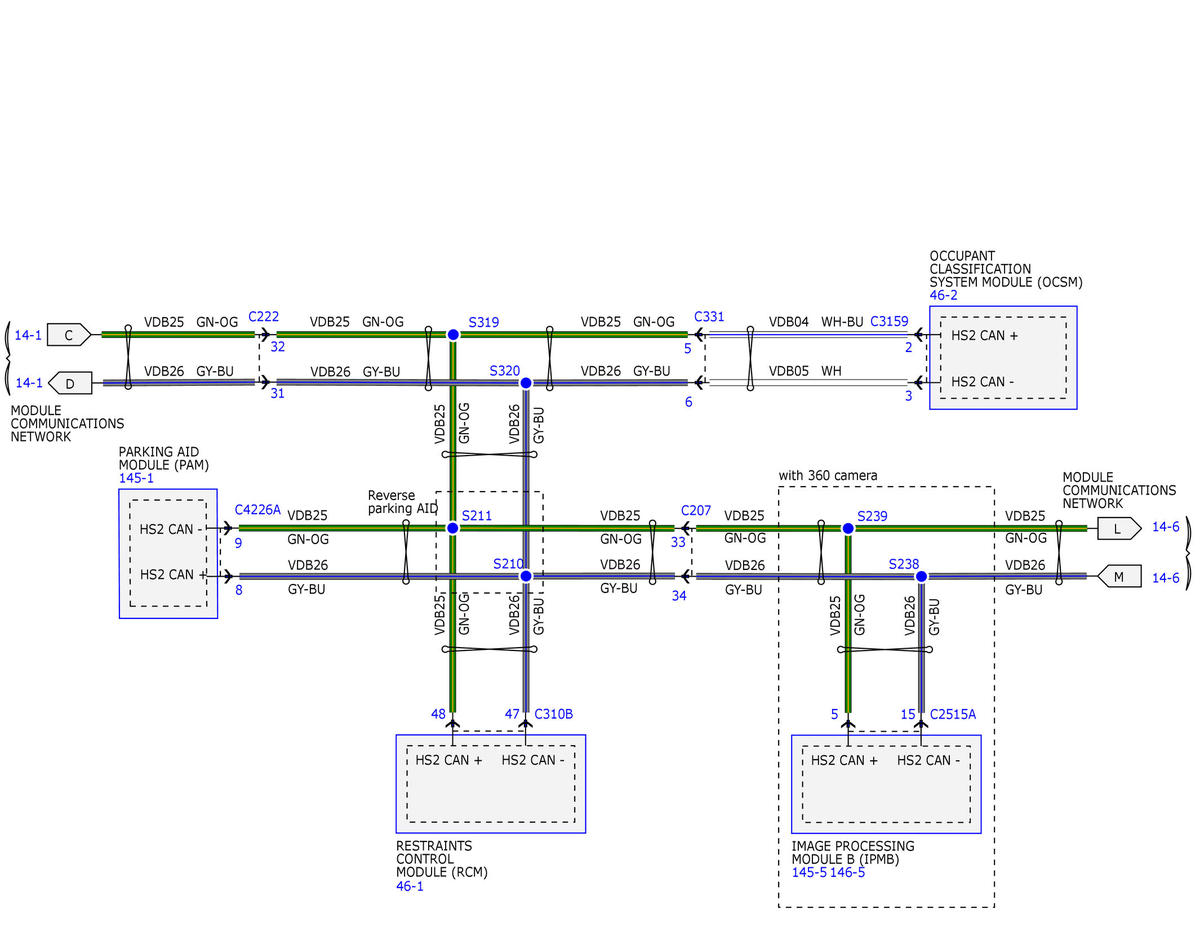Select the S320 splice junction dot
The image size is (1200, 927).
pyautogui.click(x=526, y=382)
